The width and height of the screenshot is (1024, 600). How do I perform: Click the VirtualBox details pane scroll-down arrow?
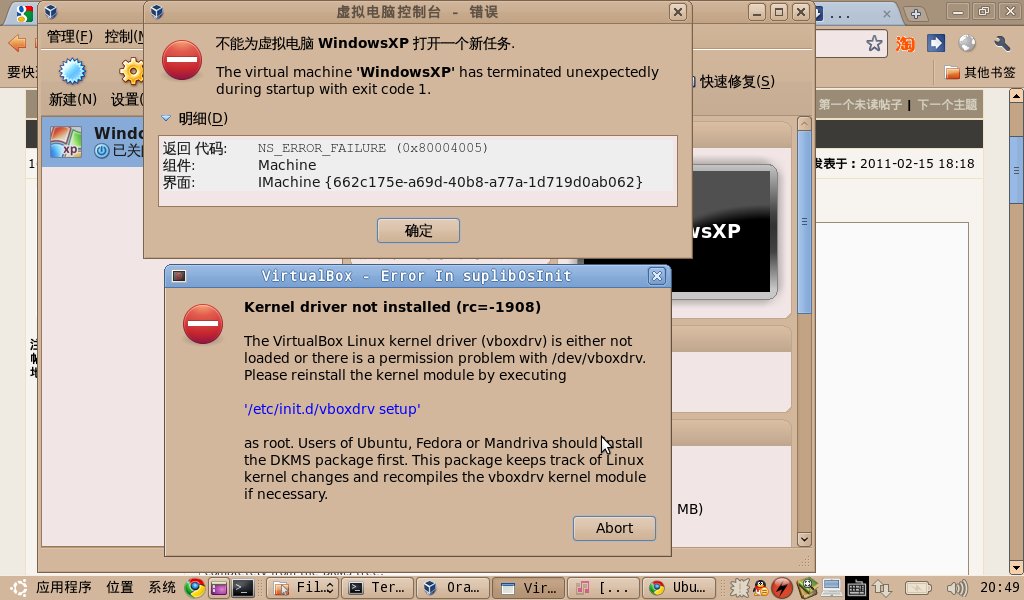804,540
